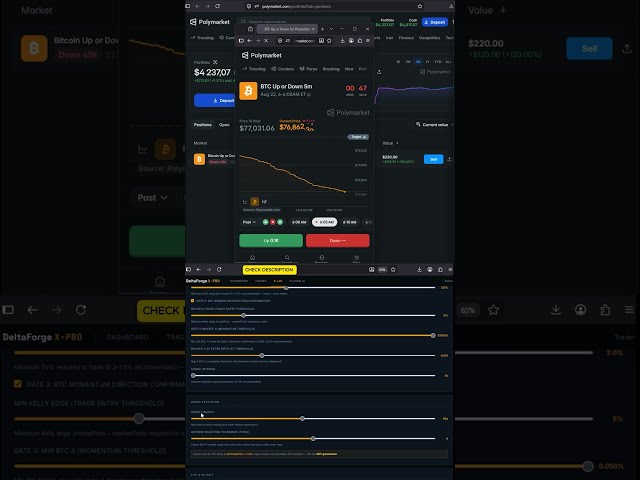Open Breaking in the popup bottom navigation

click(x=322, y=258)
